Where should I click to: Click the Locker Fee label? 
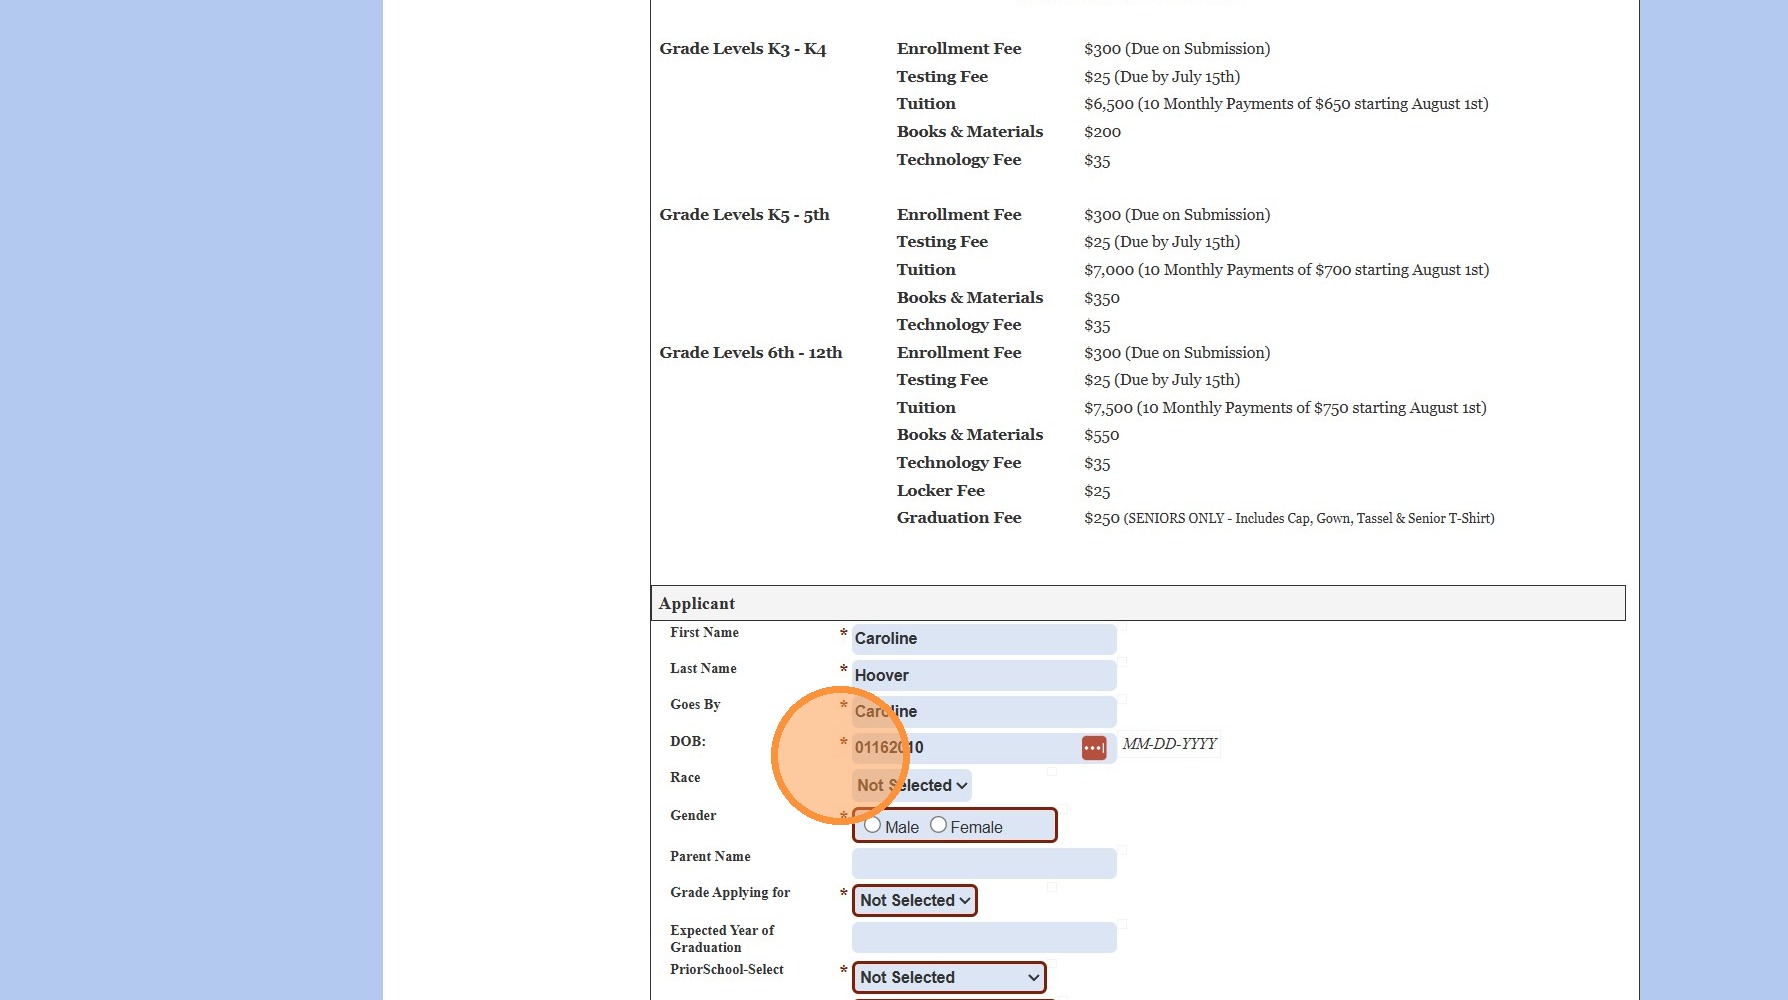pyautogui.click(x=941, y=491)
